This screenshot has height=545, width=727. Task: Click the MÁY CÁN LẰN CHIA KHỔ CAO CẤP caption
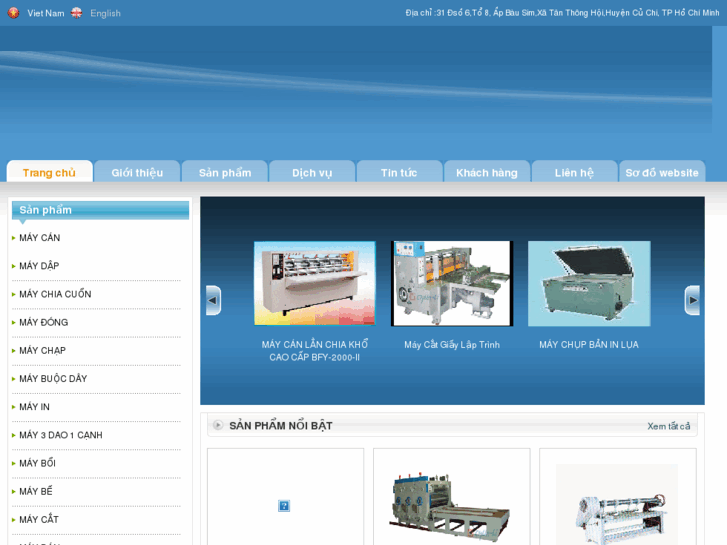315,351
